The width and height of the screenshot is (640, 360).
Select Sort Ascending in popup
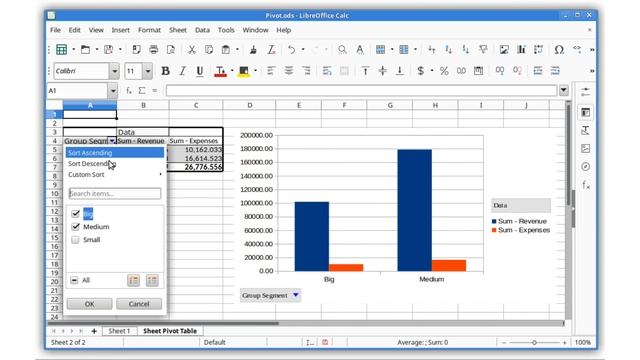(x=115, y=153)
